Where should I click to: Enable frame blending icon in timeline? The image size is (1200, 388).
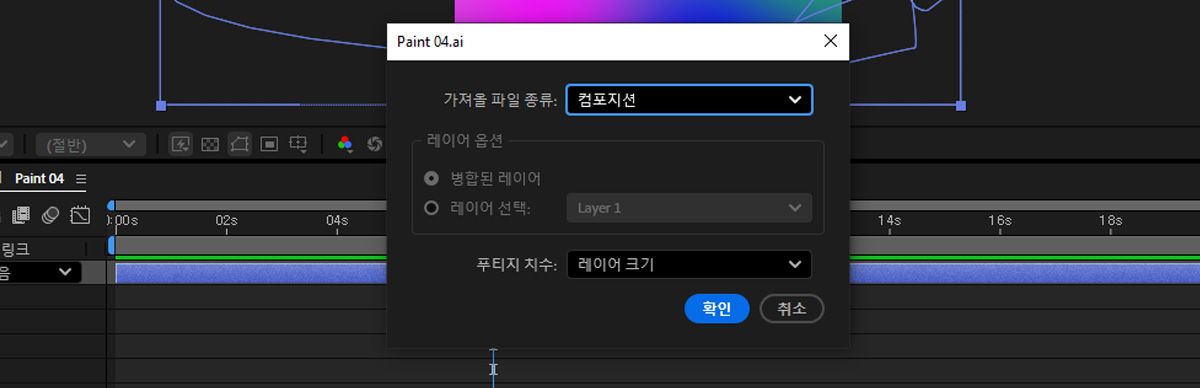[x=21, y=214]
